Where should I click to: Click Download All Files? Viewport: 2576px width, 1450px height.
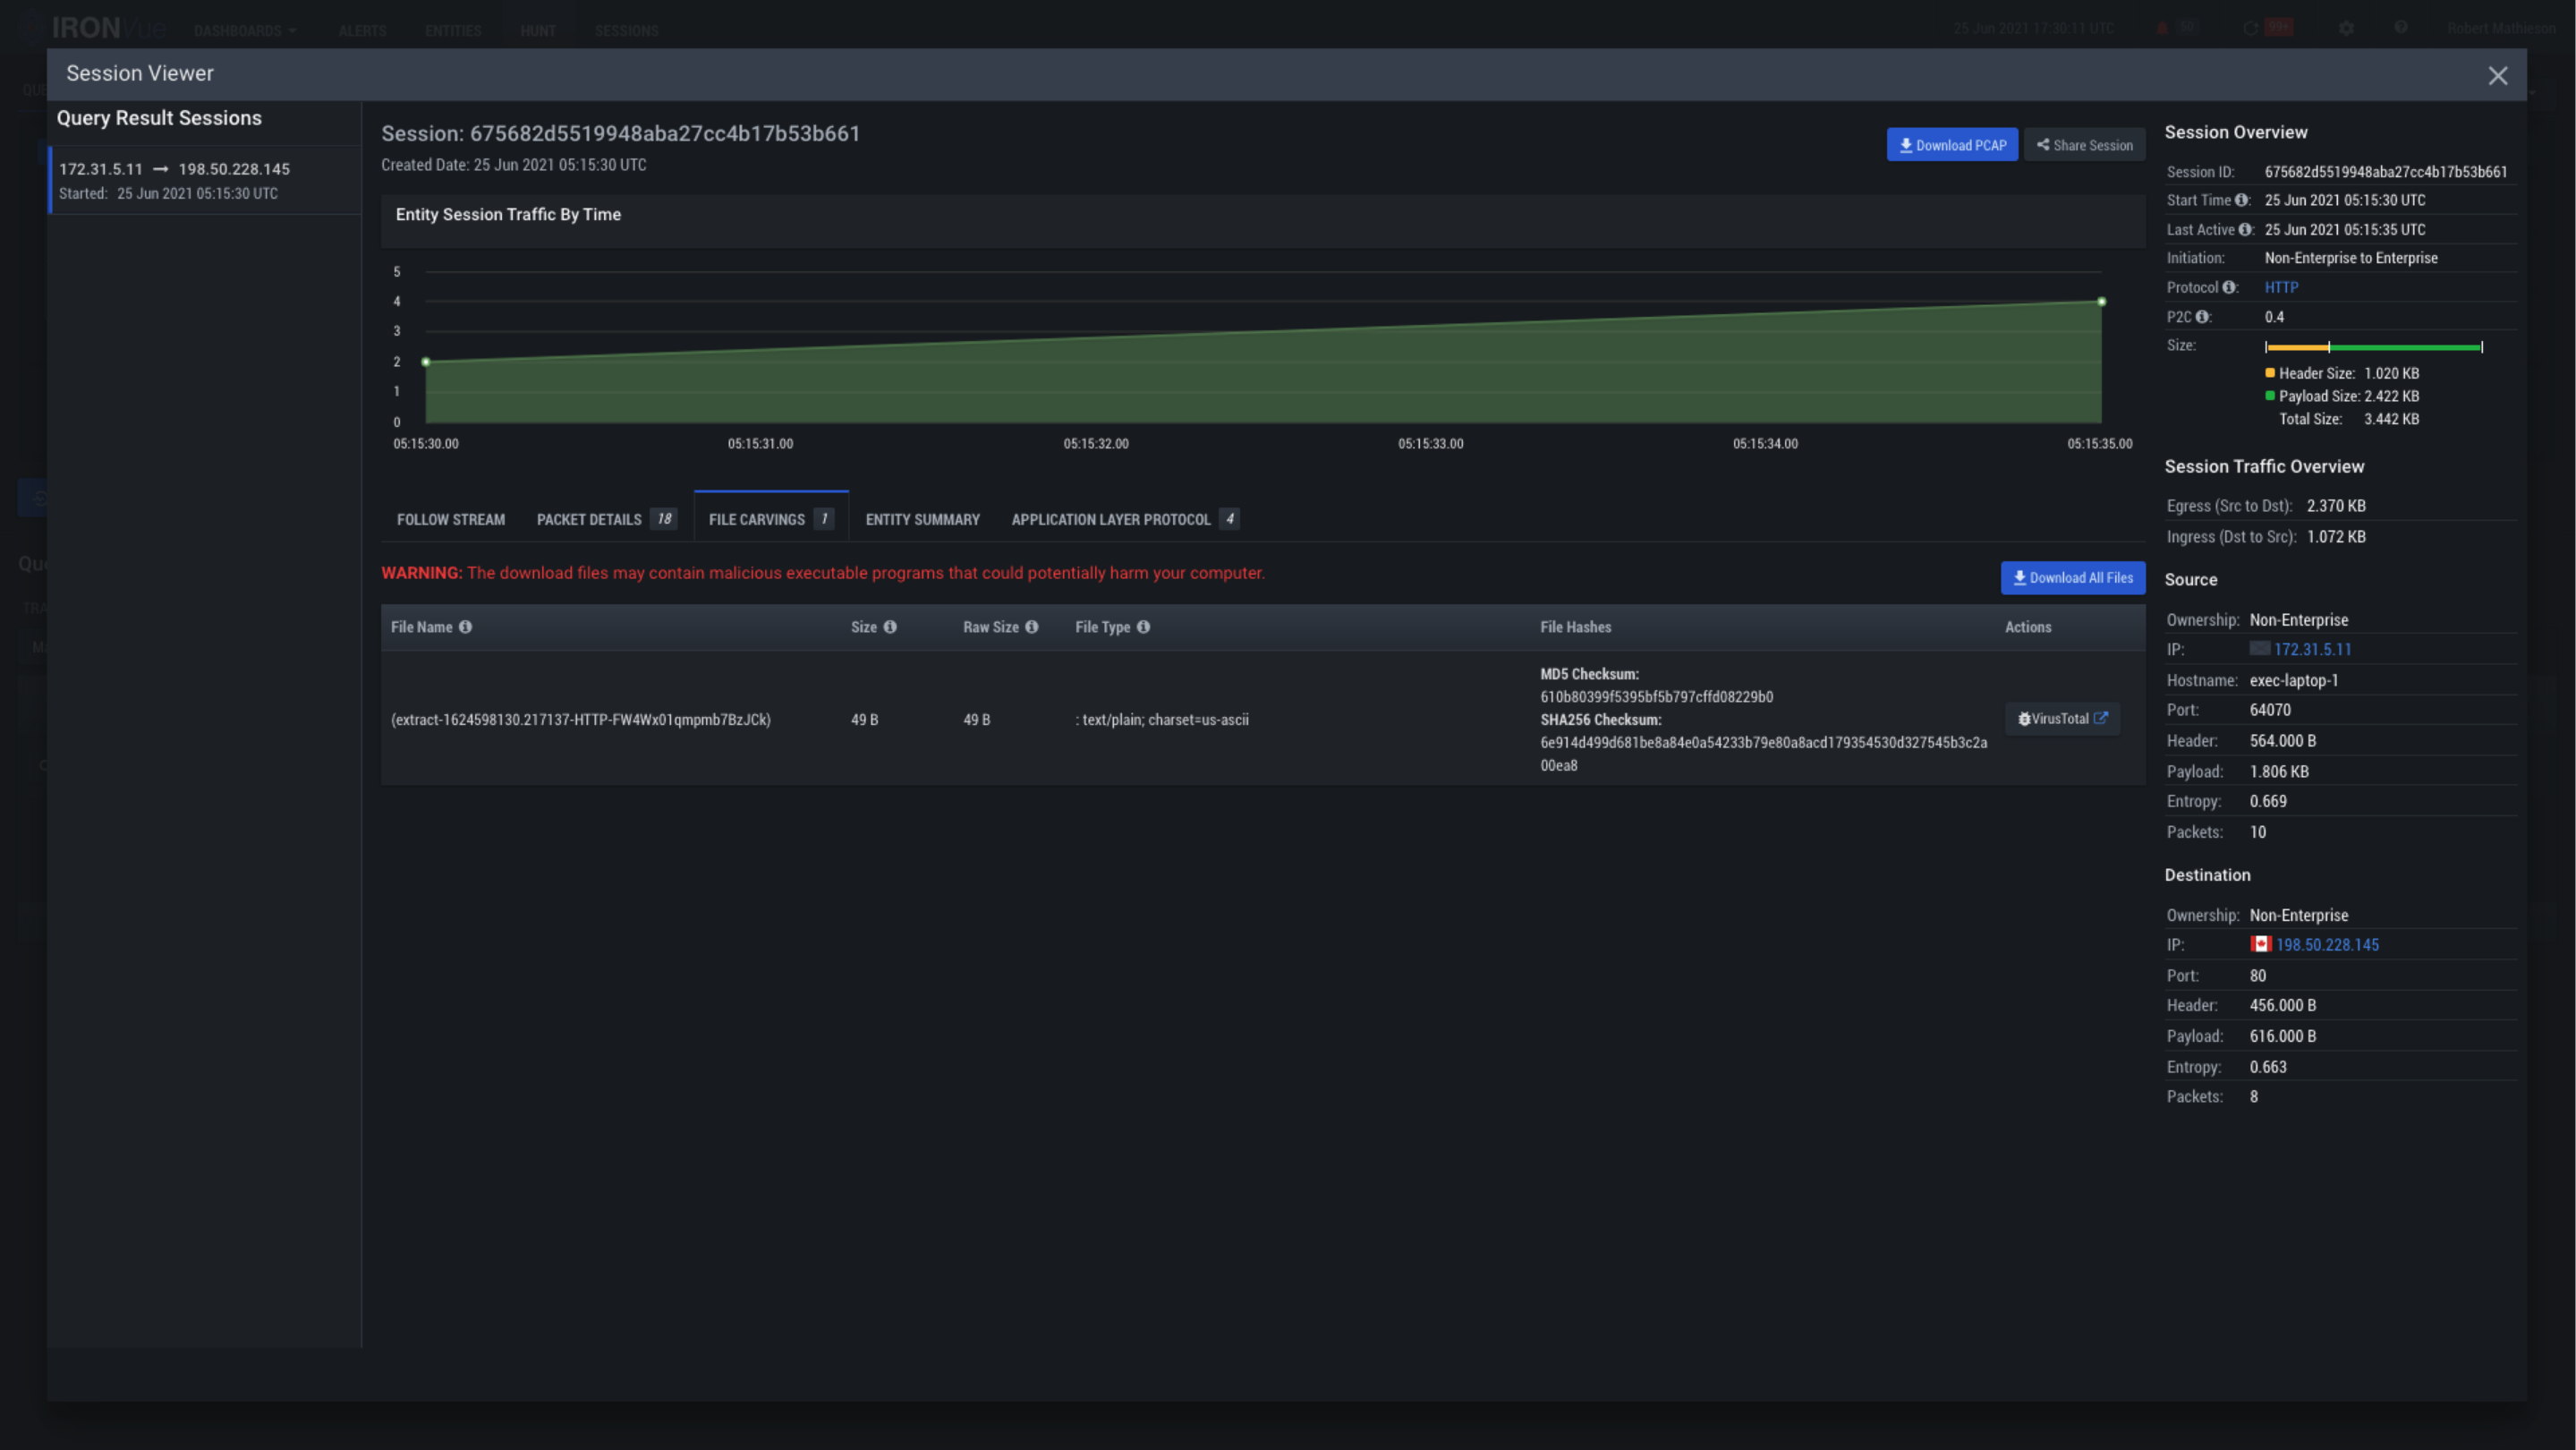[2073, 577]
